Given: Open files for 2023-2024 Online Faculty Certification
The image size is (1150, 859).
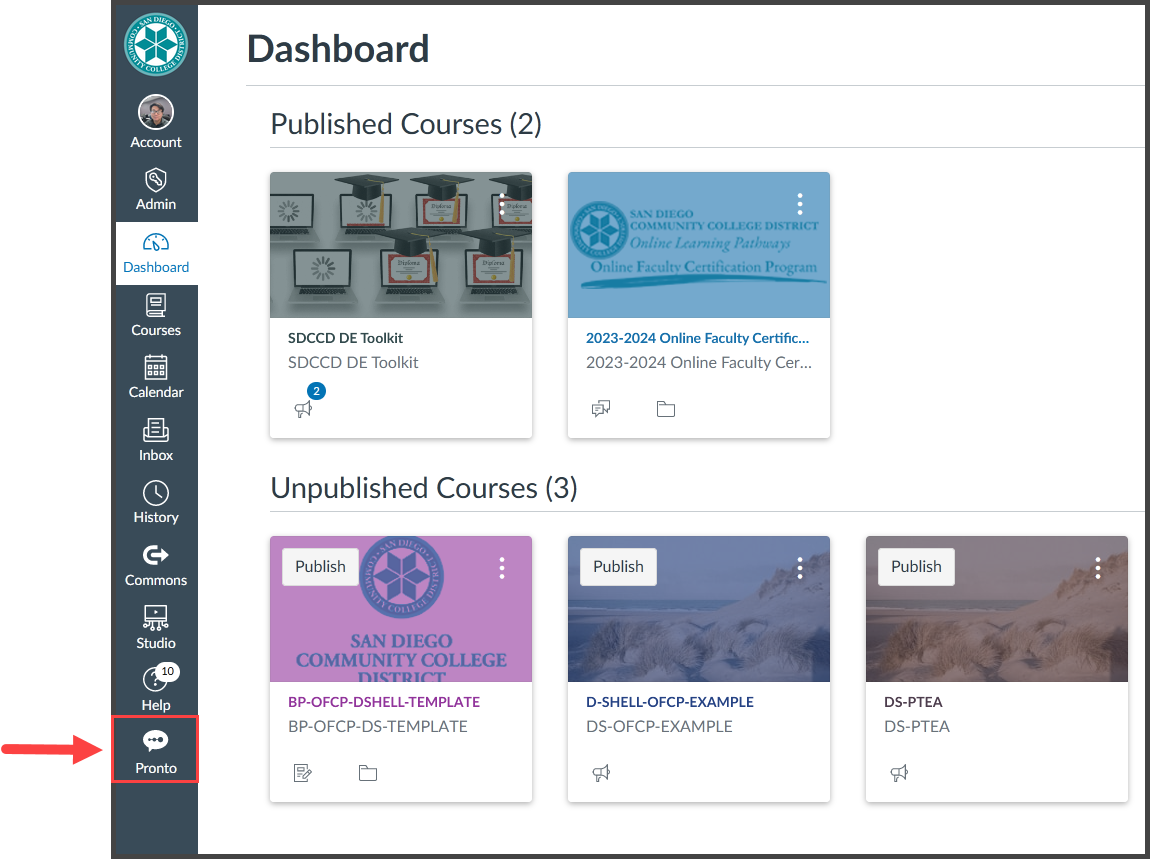Looking at the screenshot, I should 665,409.
